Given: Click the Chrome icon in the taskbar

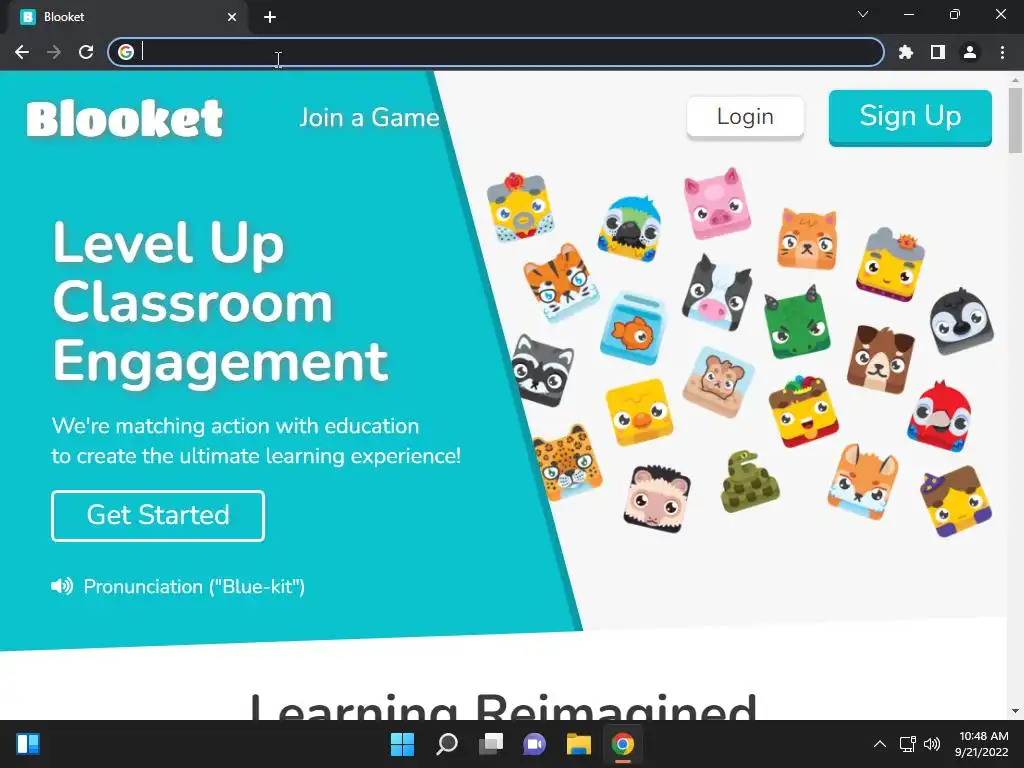Looking at the screenshot, I should (x=622, y=744).
